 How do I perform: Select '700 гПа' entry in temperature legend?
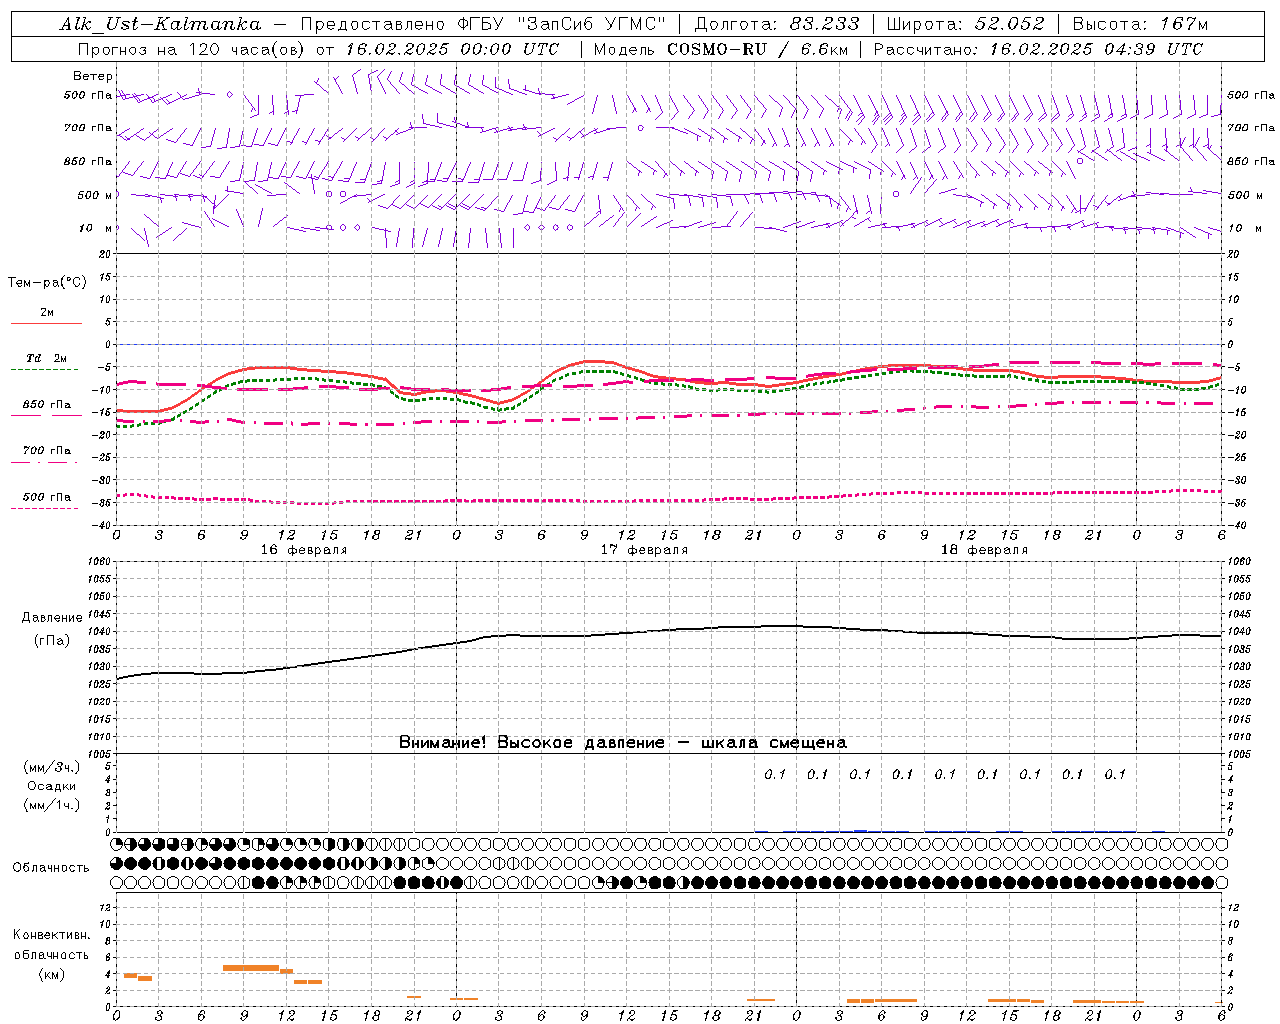tap(47, 451)
